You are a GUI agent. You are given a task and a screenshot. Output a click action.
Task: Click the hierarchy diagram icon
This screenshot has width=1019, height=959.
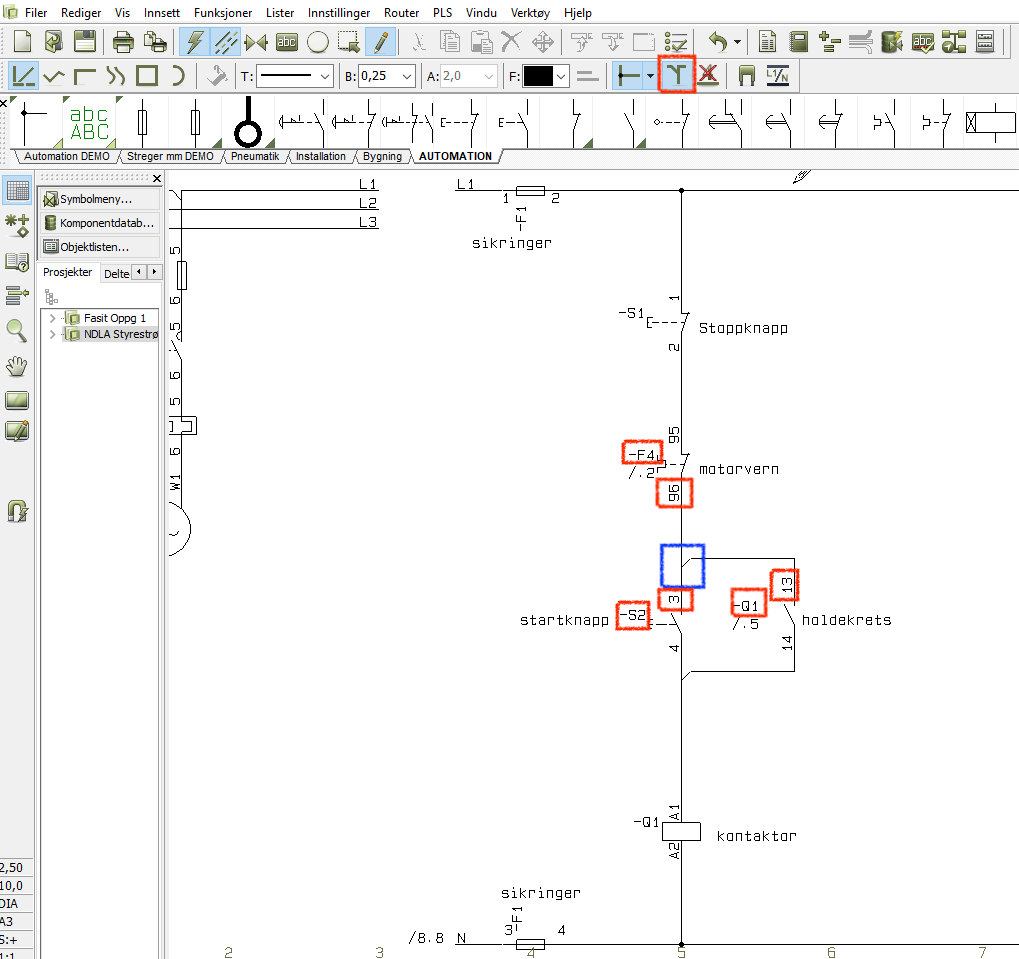click(x=953, y=42)
